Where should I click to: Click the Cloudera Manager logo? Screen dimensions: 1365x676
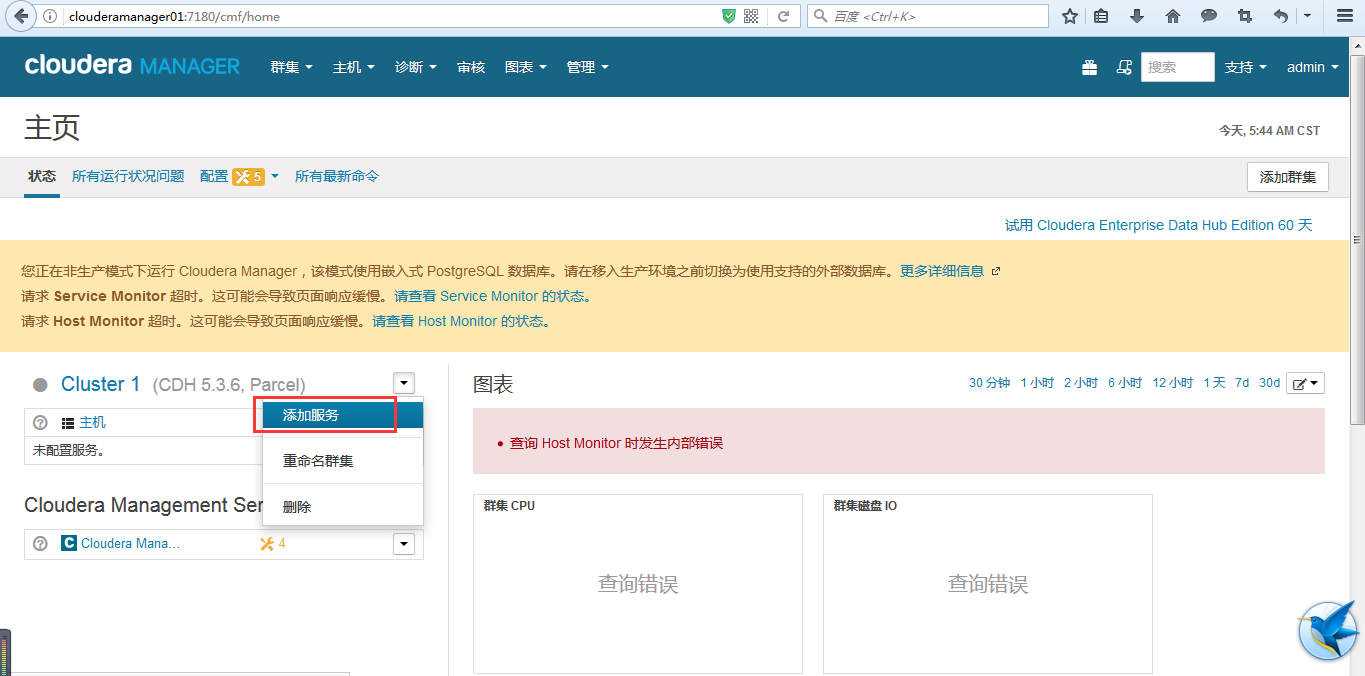[x=132, y=66]
